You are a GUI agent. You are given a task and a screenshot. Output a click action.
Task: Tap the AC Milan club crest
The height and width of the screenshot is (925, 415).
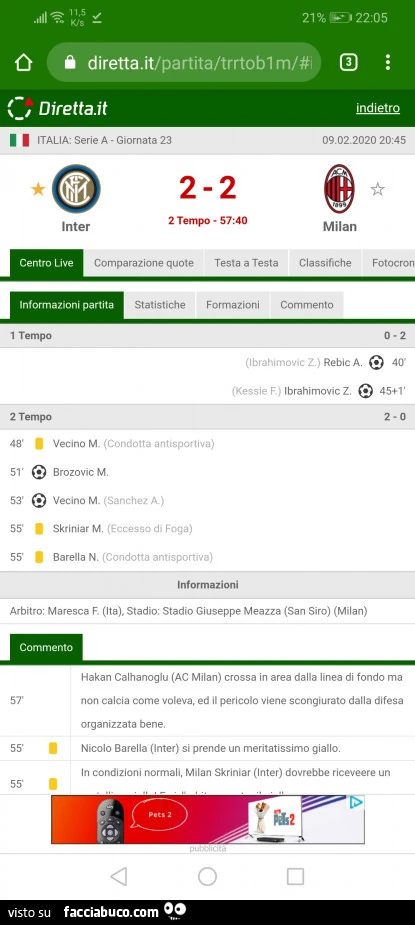pos(339,189)
